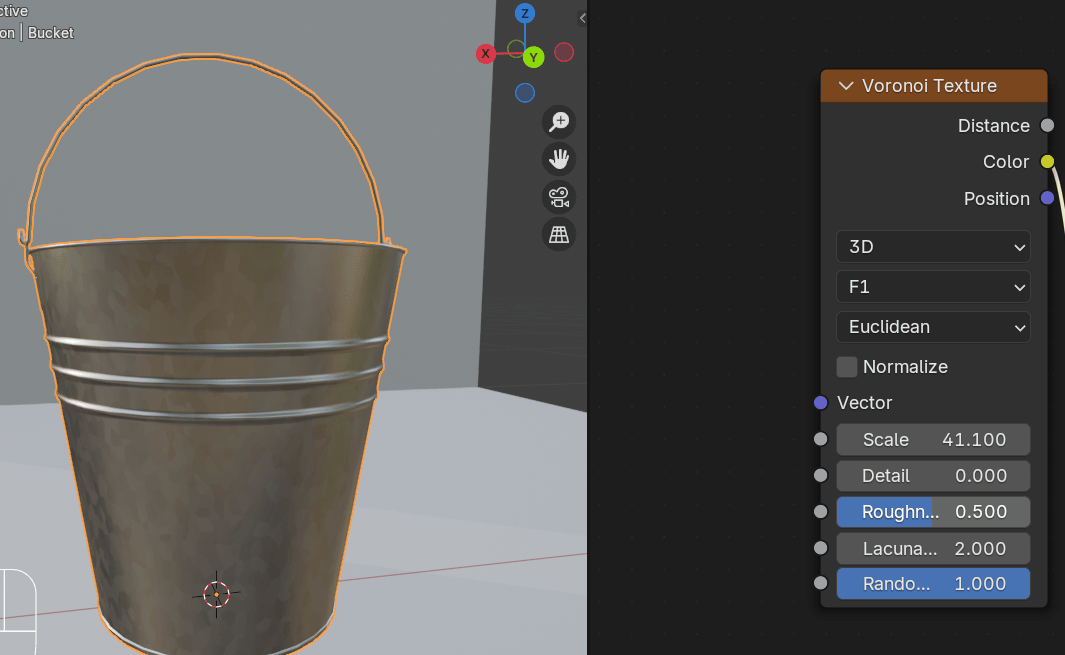The height and width of the screenshot is (655, 1065).
Task: Click the pan hand viewport icon
Action: (559, 159)
